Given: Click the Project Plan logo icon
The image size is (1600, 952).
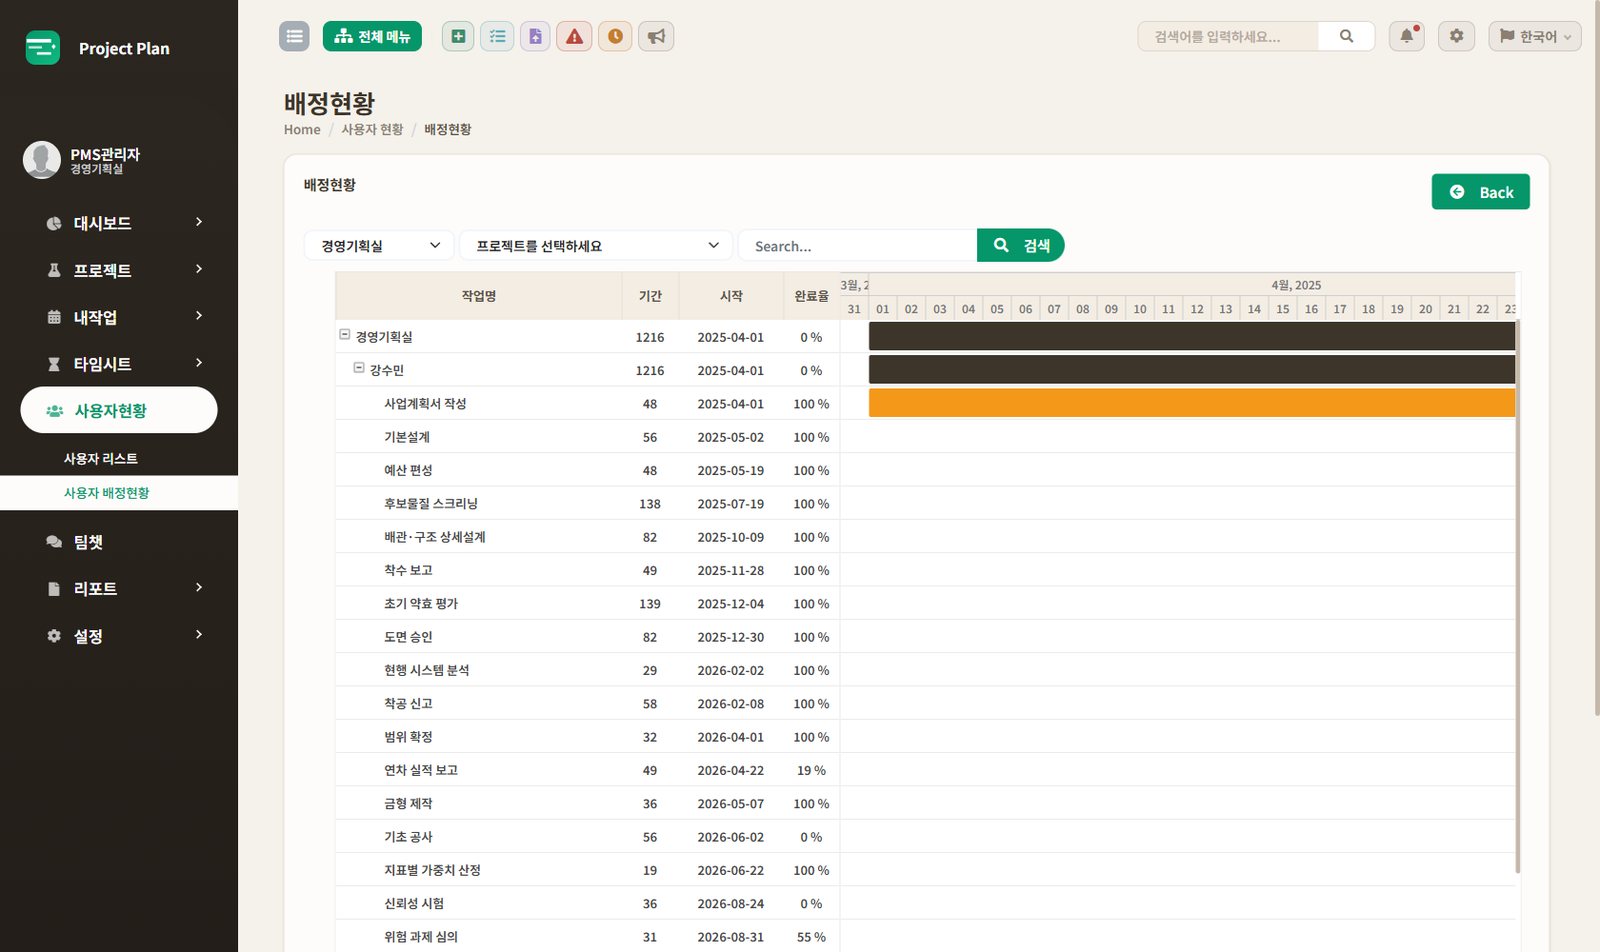Looking at the screenshot, I should tap(42, 47).
